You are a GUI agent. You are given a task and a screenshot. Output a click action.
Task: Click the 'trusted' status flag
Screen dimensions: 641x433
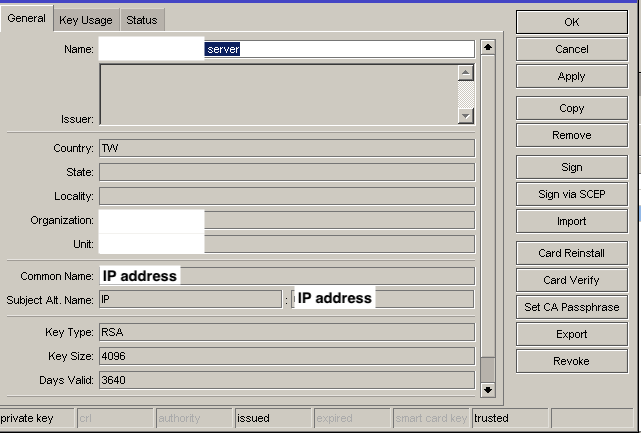pos(510,418)
